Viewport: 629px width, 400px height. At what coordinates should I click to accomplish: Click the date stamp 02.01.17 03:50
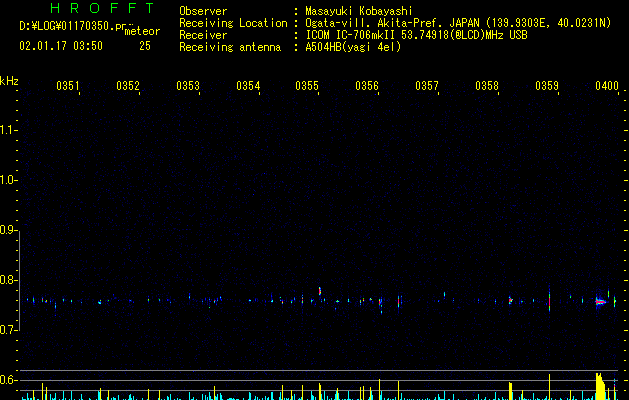click(61, 46)
